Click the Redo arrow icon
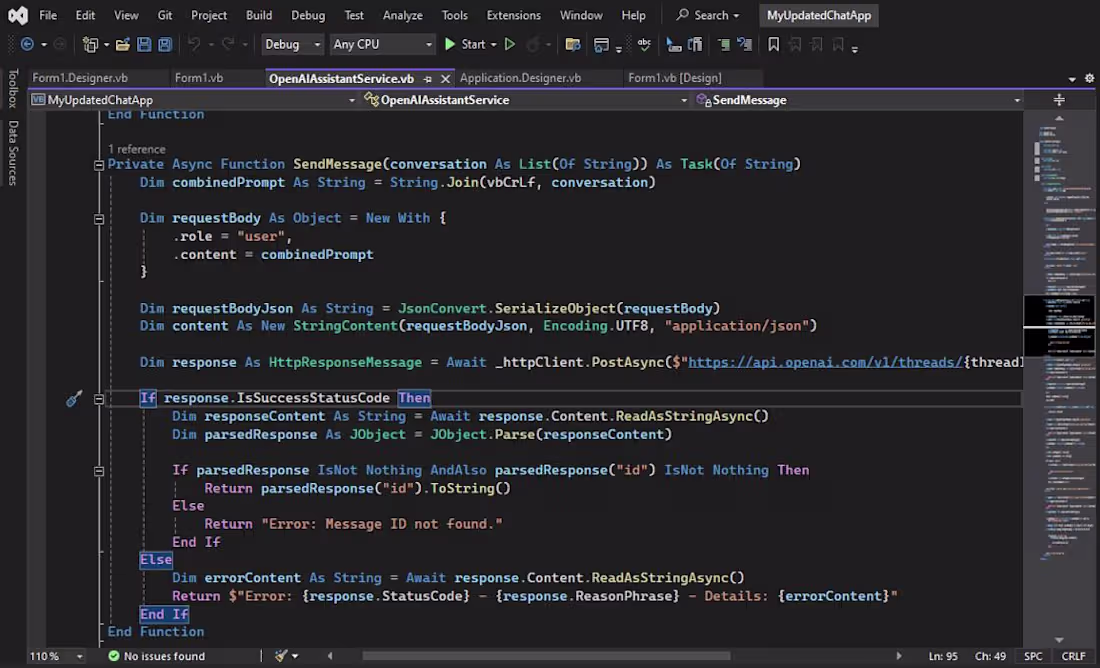1100x668 pixels. click(227, 44)
